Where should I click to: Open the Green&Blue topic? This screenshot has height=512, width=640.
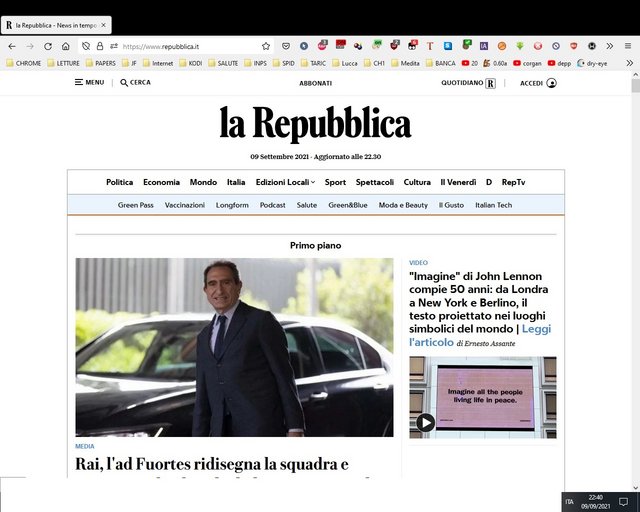tap(348, 205)
